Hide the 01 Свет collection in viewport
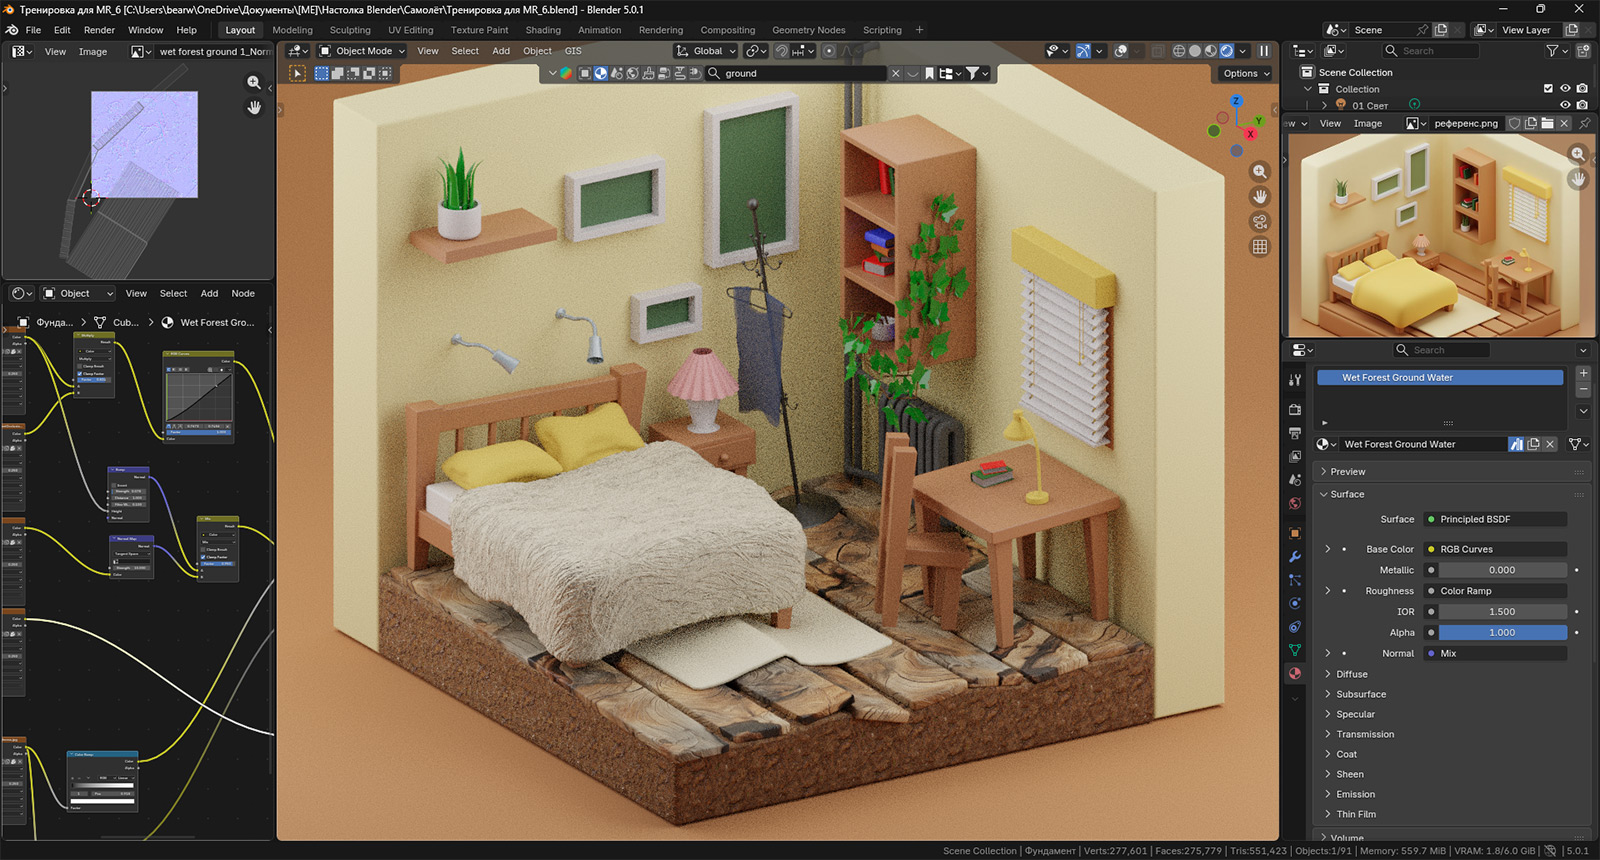 (1565, 105)
